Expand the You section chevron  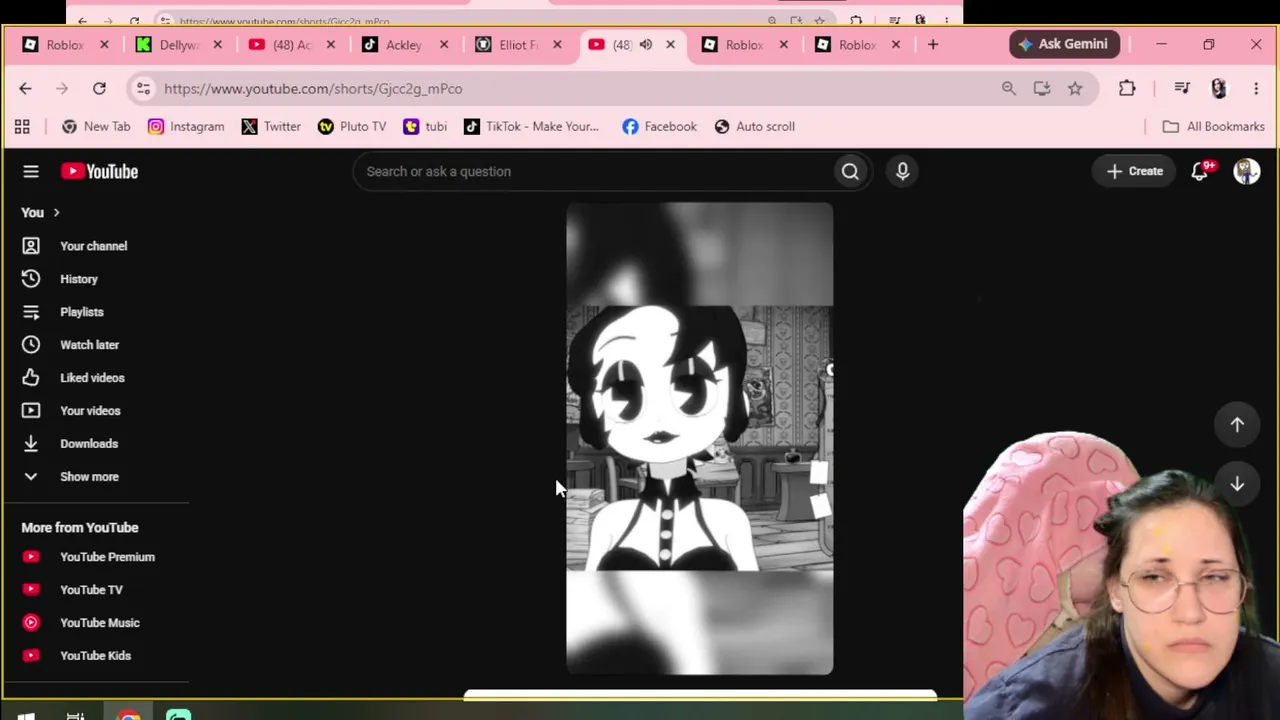pyautogui.click(x=56, y=213)
